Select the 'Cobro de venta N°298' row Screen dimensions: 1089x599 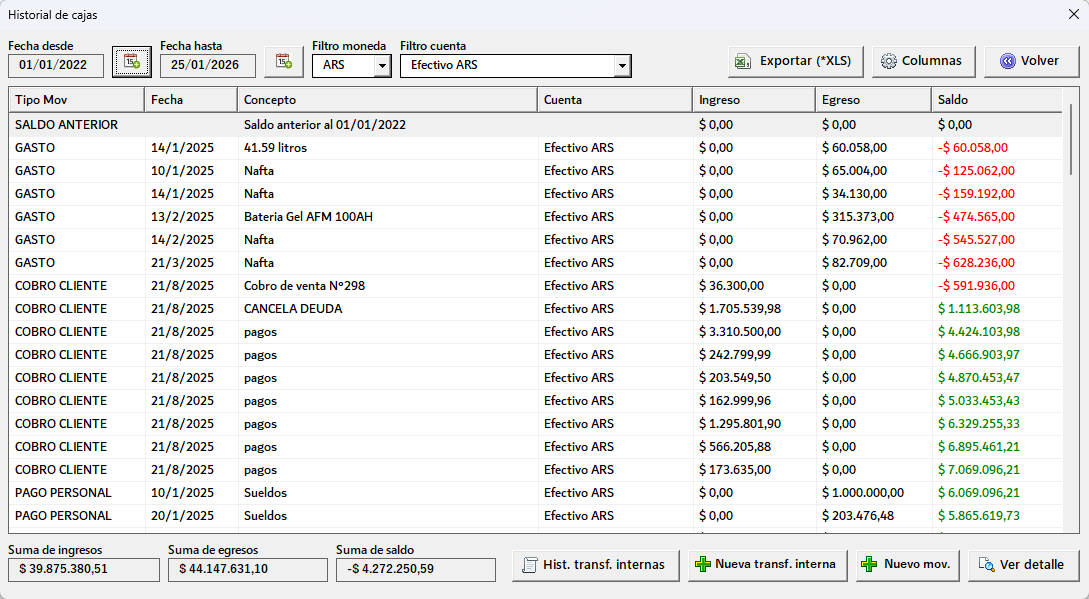pos(535,286)
